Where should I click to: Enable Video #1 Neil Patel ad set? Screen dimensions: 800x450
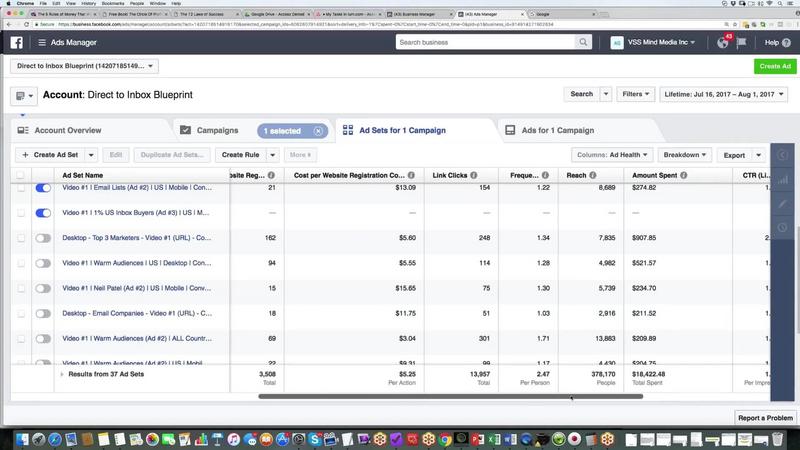point(43,288)
